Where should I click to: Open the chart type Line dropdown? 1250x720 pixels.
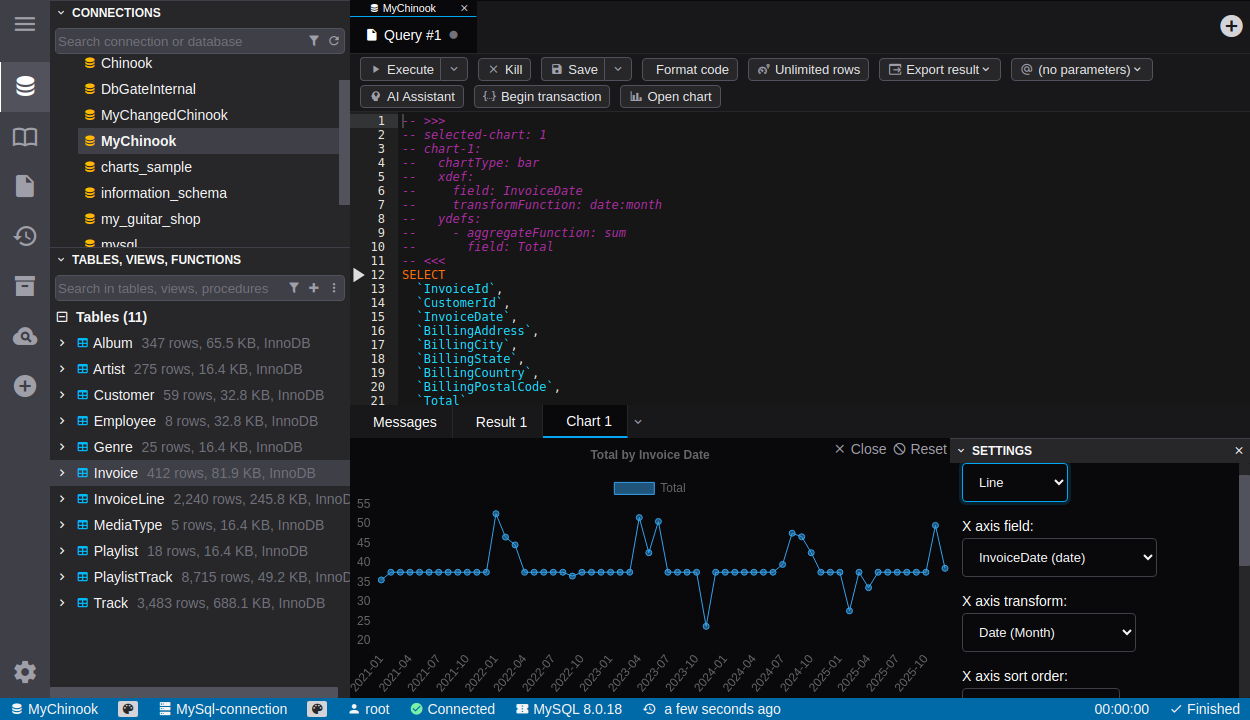coord(1014,482)
